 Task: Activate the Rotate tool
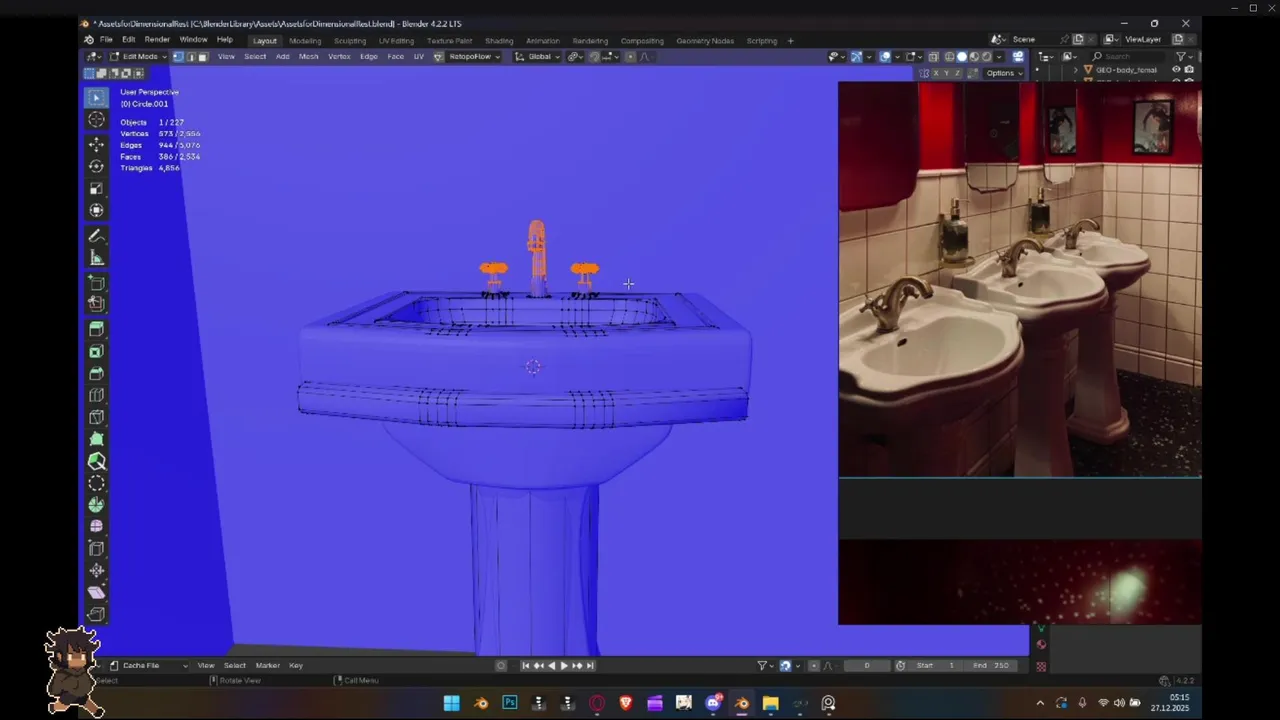(96, 166)
